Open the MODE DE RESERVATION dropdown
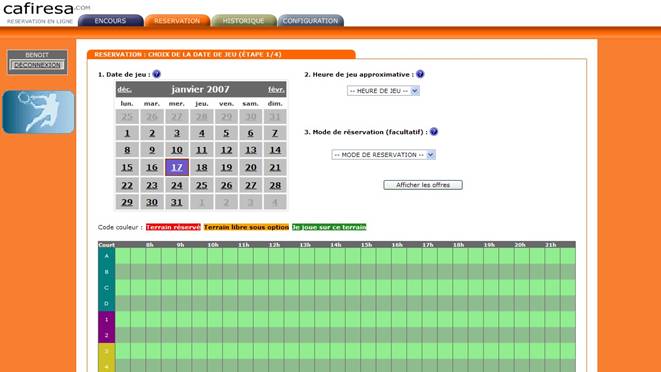The width and height of the screenshot is (661, 372). 383,155
